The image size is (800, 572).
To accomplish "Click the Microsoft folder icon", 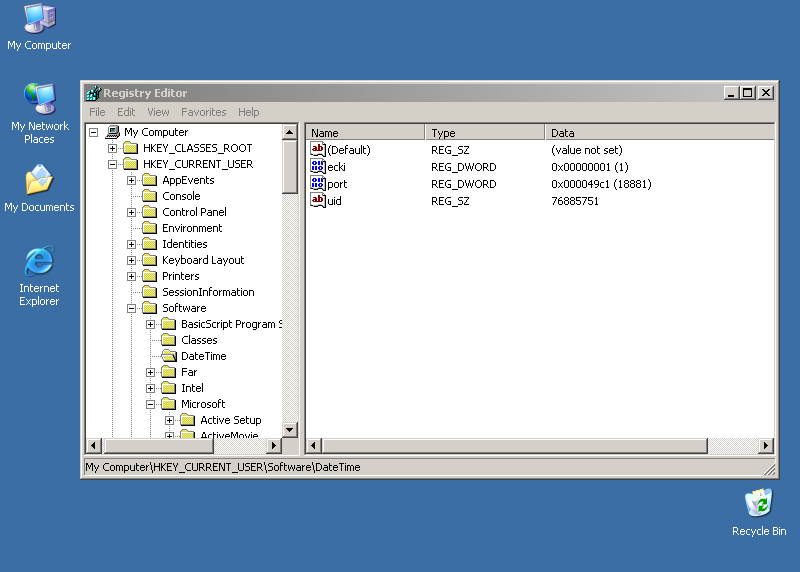I will [169, 404].
